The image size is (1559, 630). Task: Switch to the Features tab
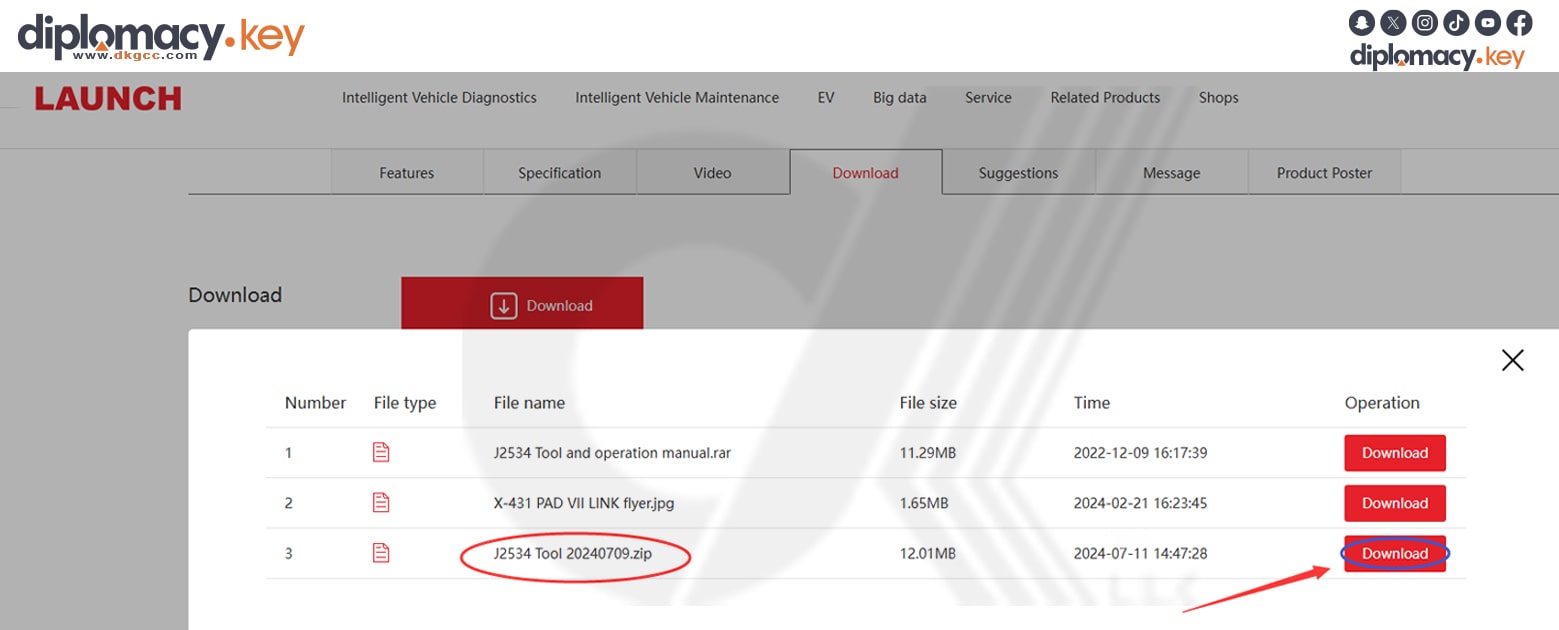pyautogui.click(x=406, y=172)
